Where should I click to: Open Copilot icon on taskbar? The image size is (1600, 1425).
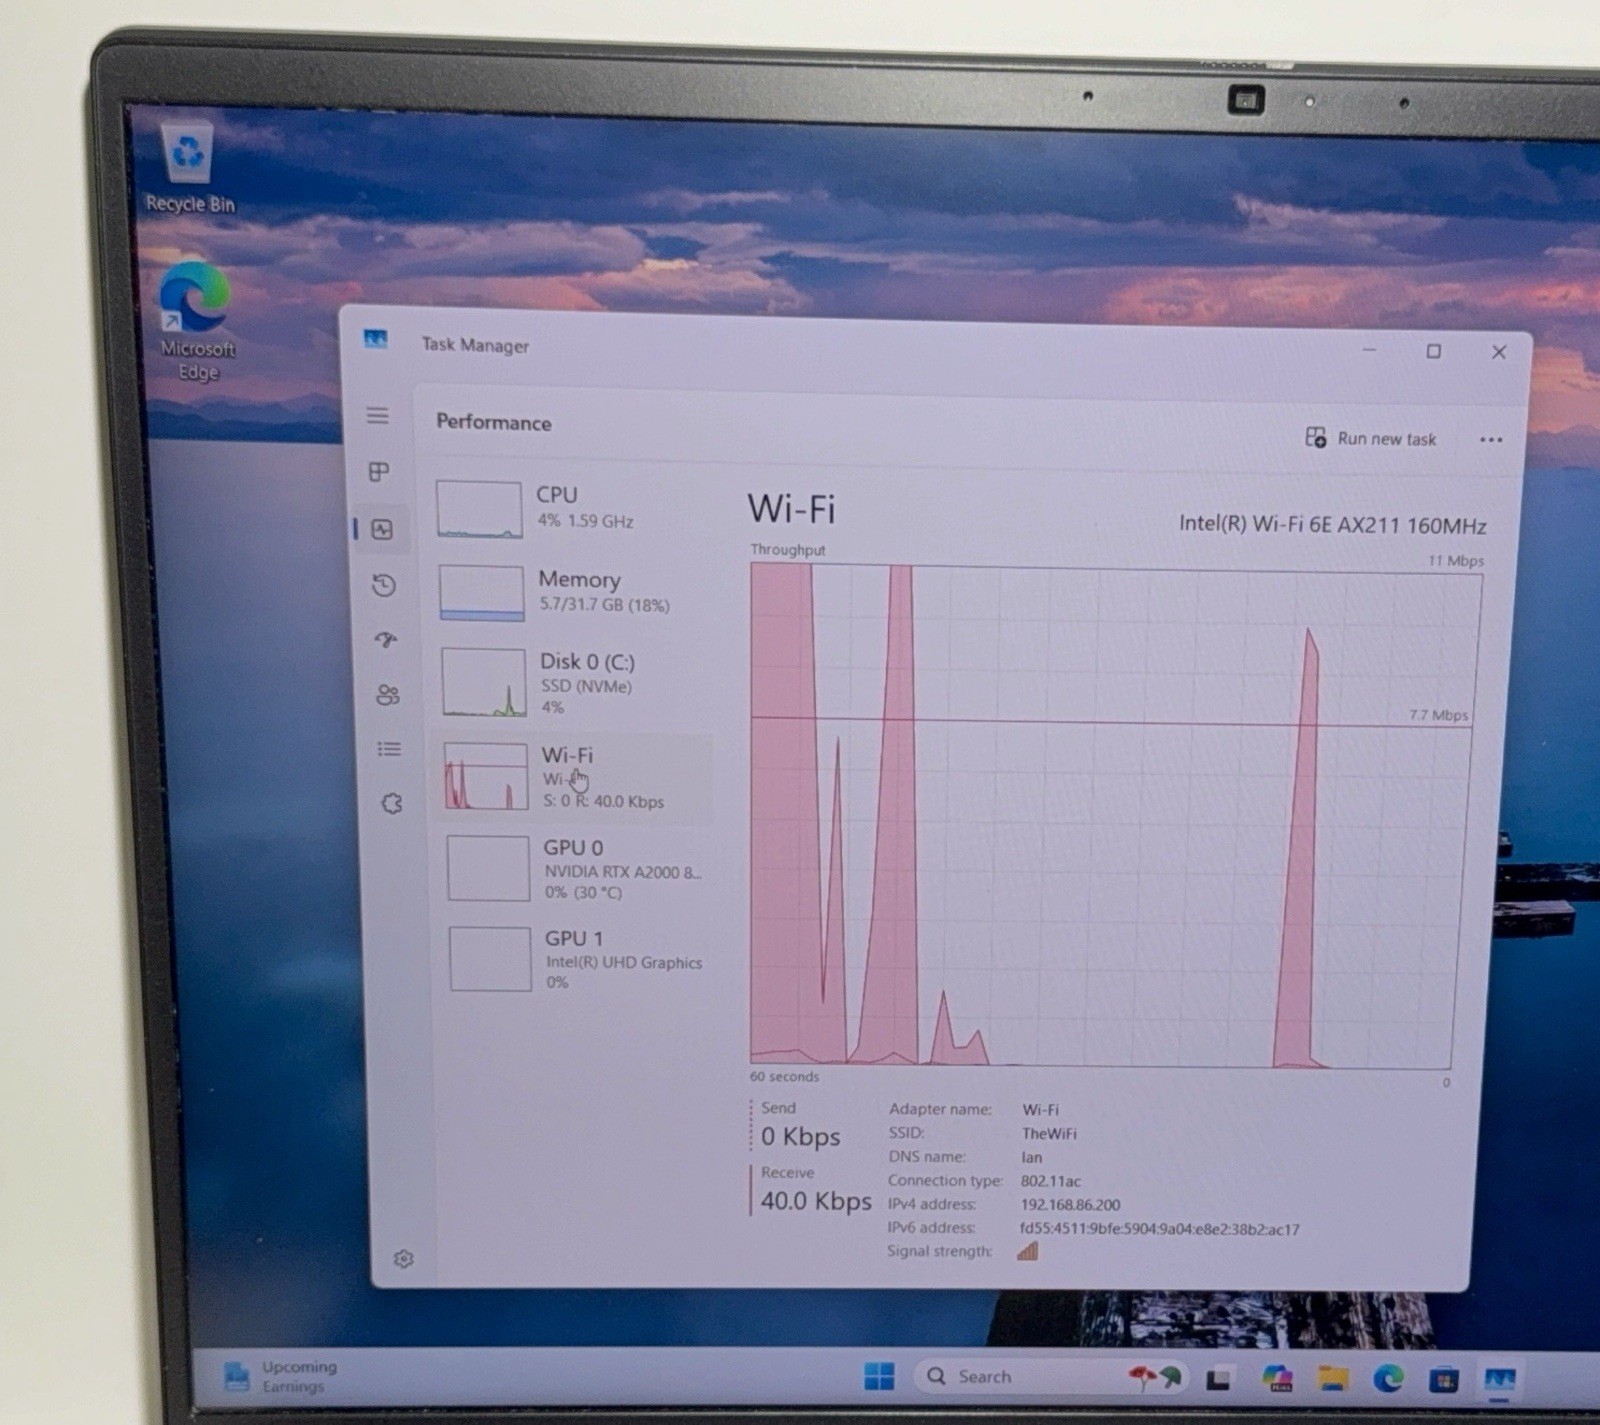coord(1276,1379)
